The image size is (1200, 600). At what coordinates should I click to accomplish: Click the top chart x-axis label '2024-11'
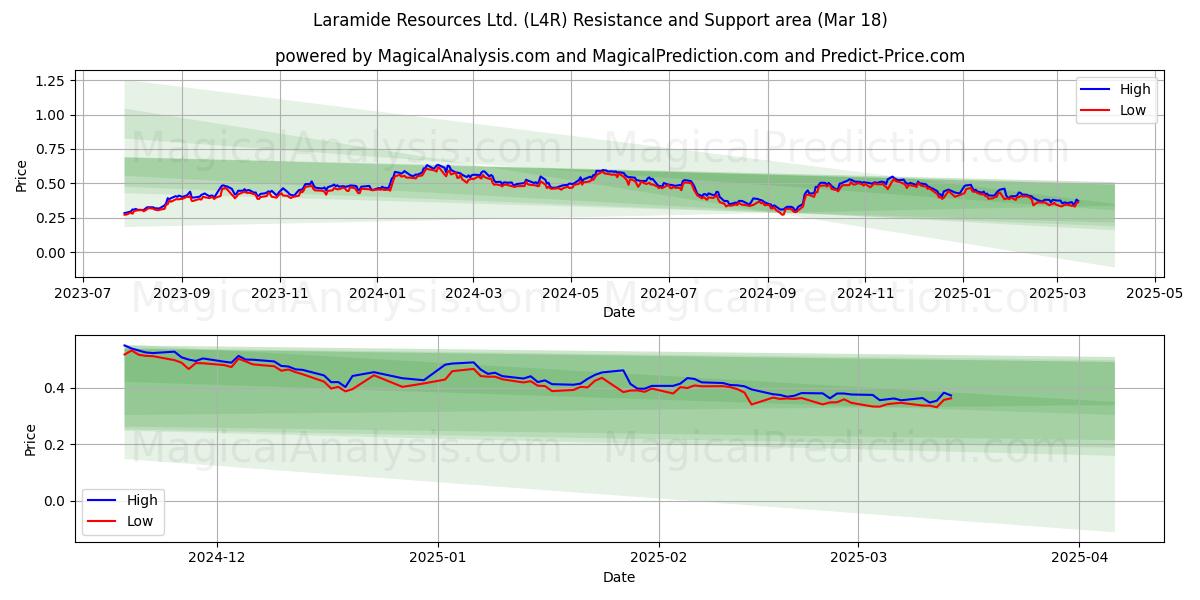(865, 295)
